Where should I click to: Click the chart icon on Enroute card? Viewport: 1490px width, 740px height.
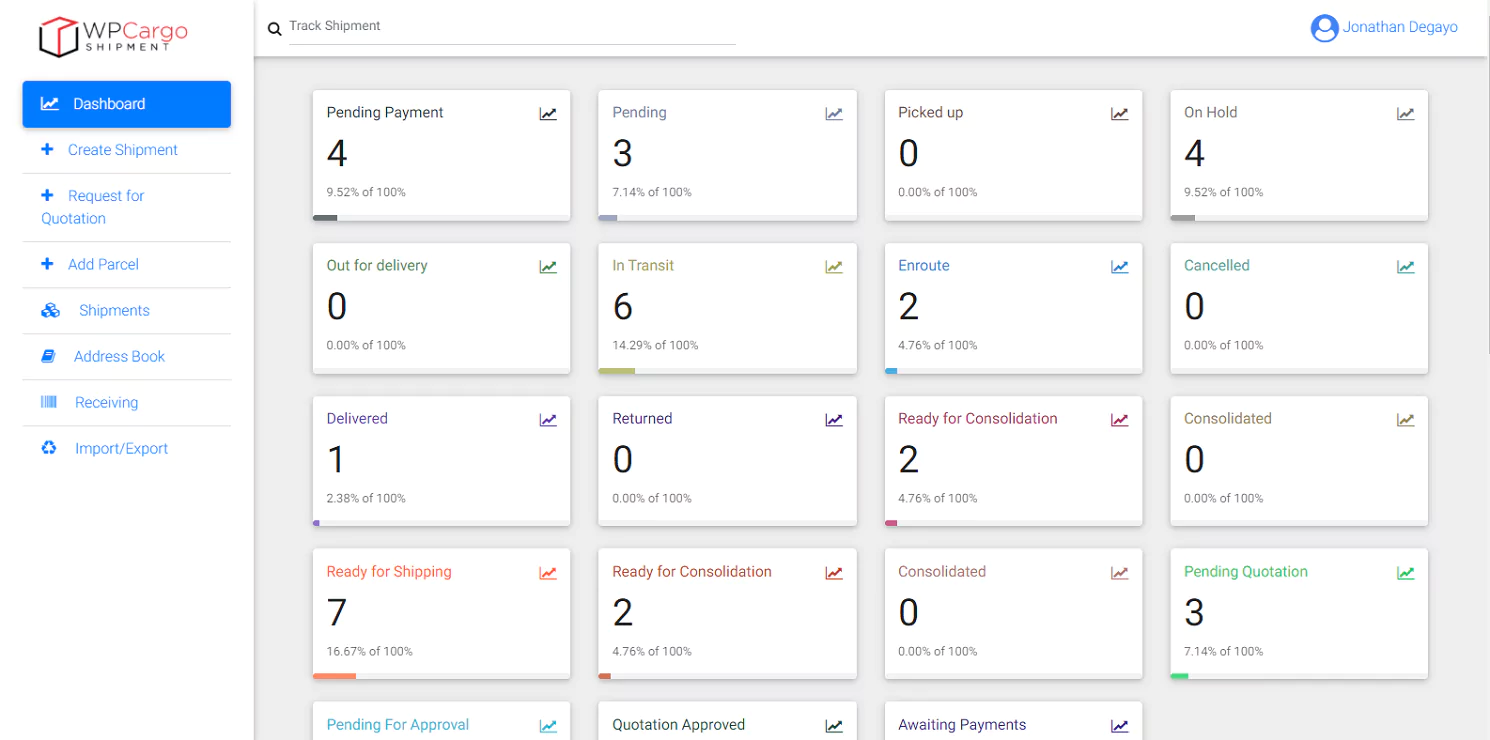1120,267
